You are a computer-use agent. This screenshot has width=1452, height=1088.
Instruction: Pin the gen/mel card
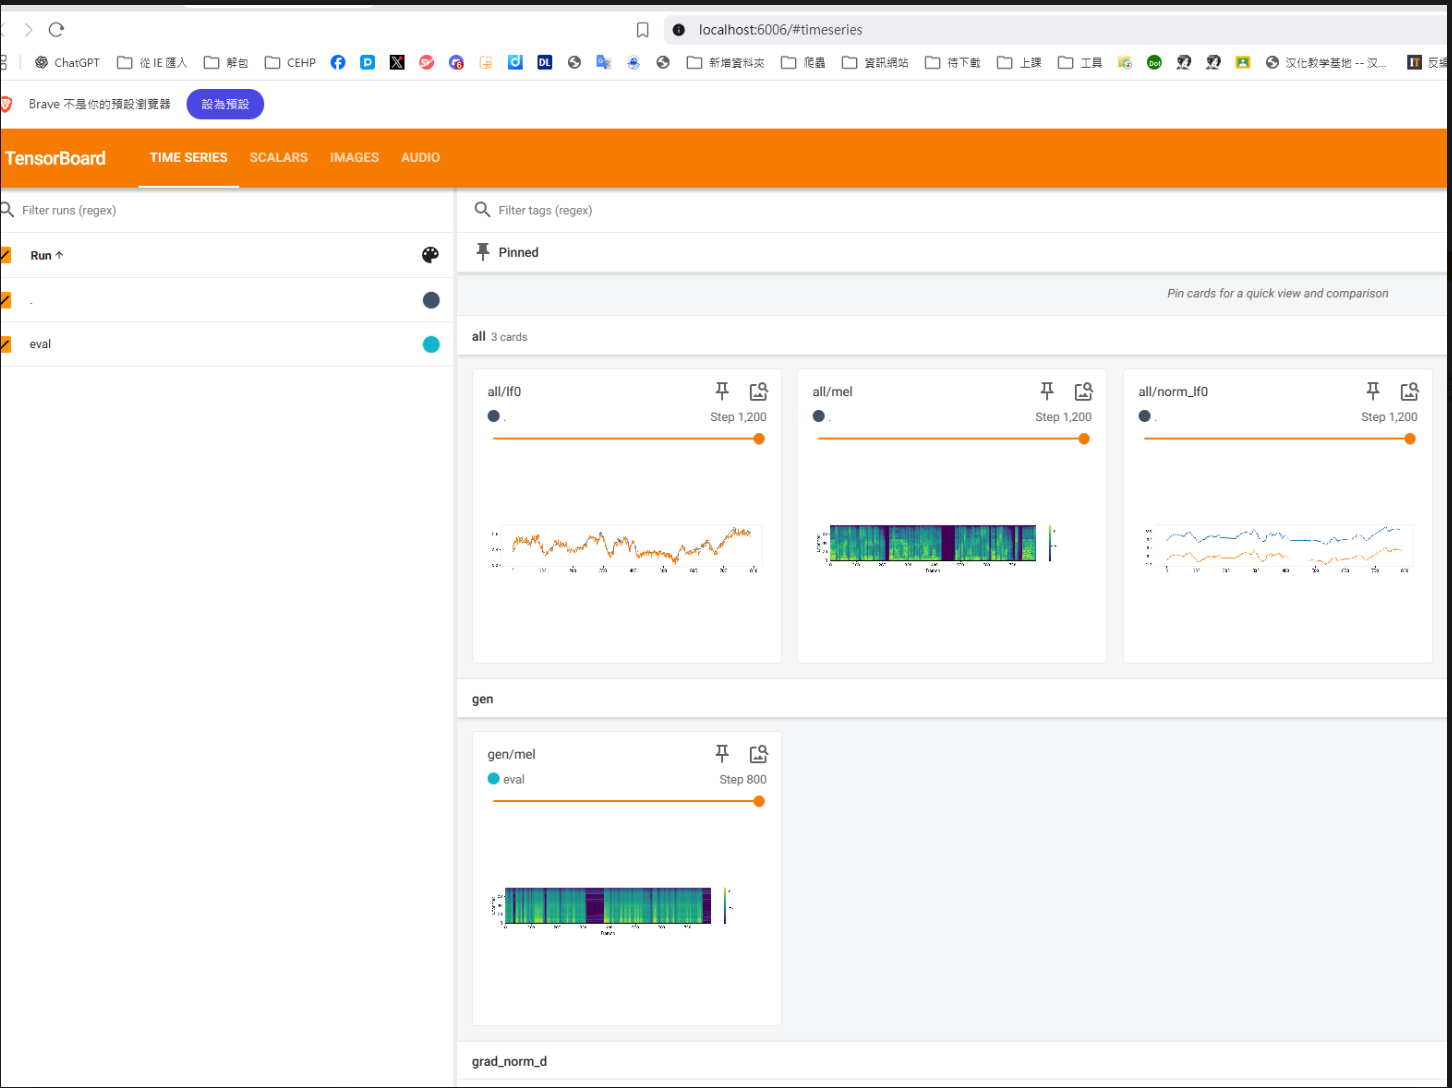(x=722, y=754)
